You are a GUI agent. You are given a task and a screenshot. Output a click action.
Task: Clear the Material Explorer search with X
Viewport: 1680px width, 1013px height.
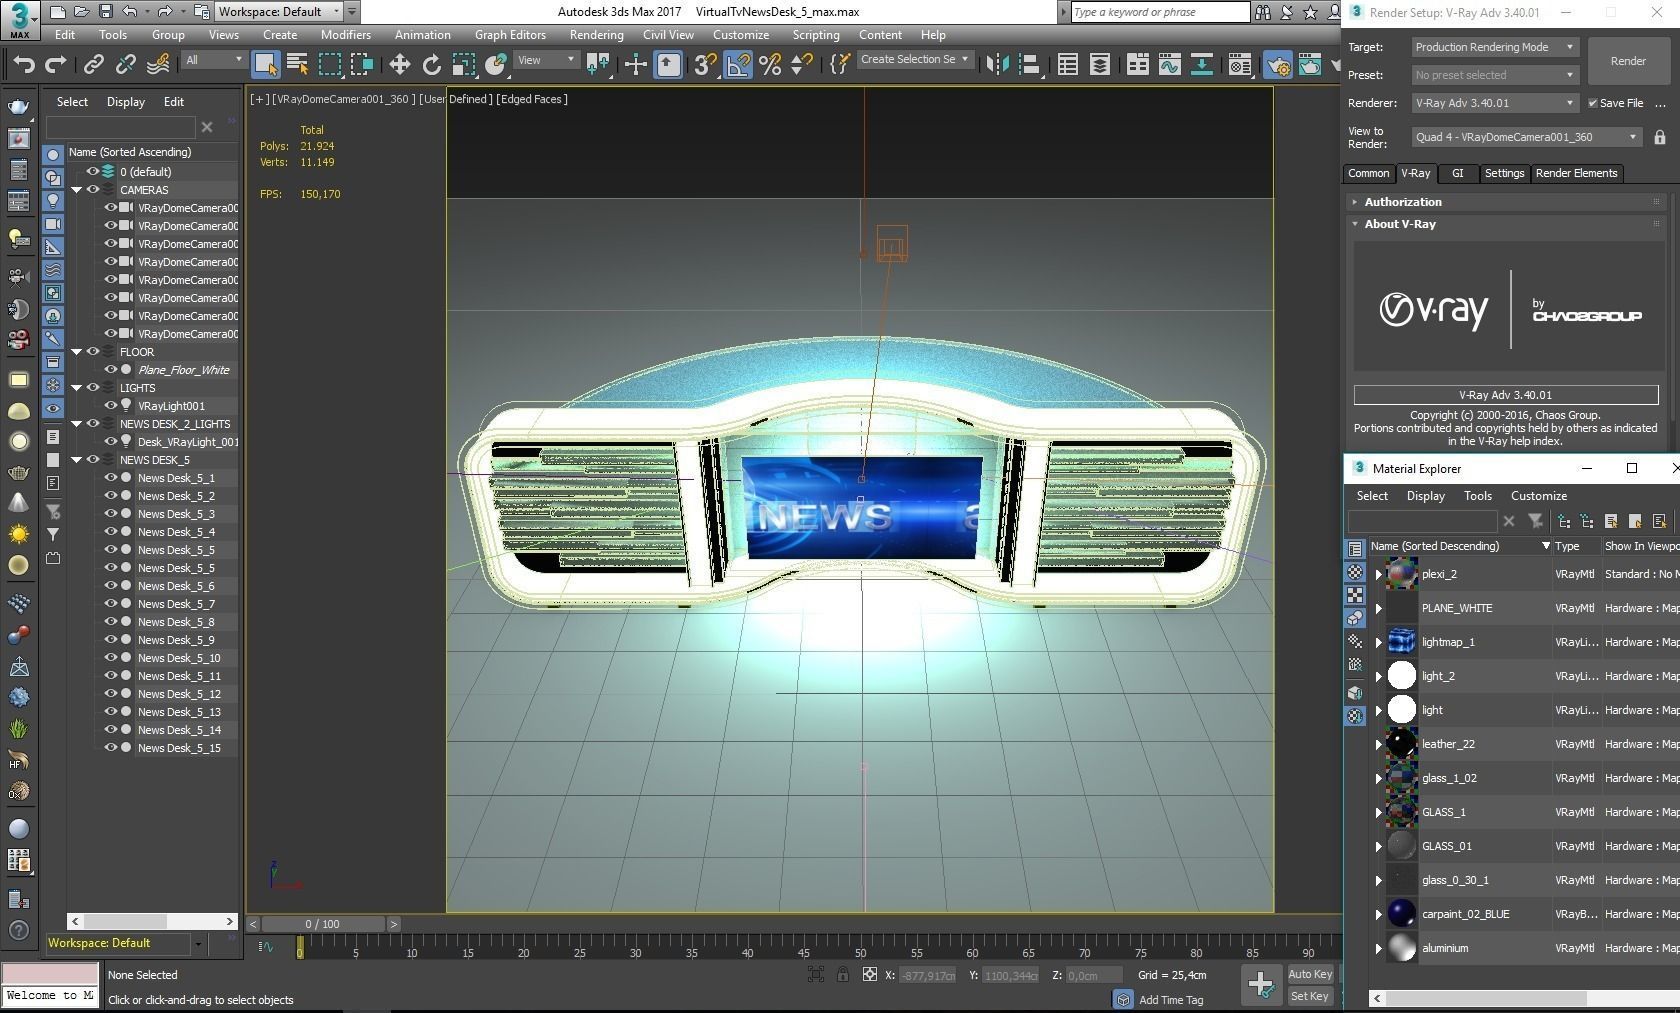pos(1509,521)
